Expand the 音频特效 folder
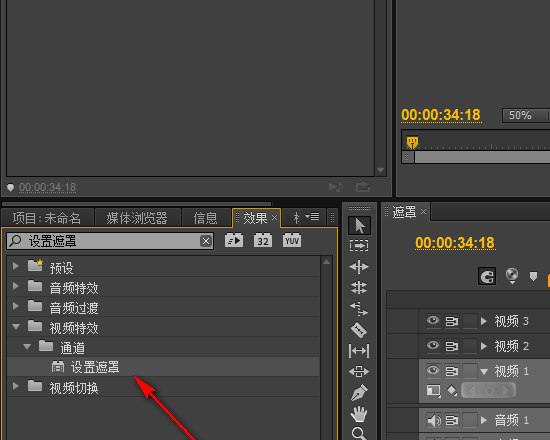The height and width of the screenshot is (440, 550). 15,286
